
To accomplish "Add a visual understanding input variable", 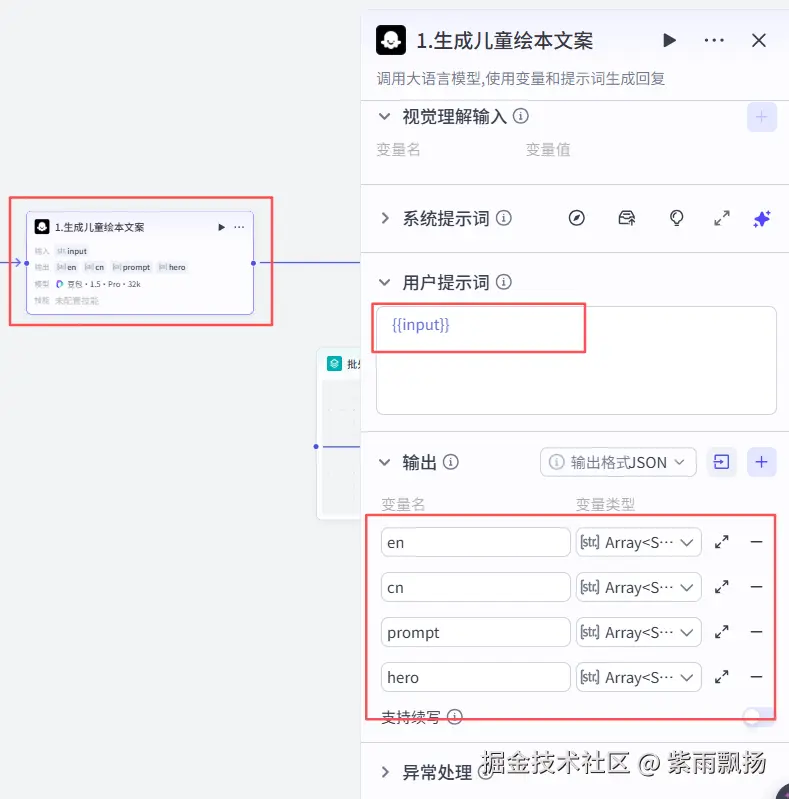I will pos(761,117).
